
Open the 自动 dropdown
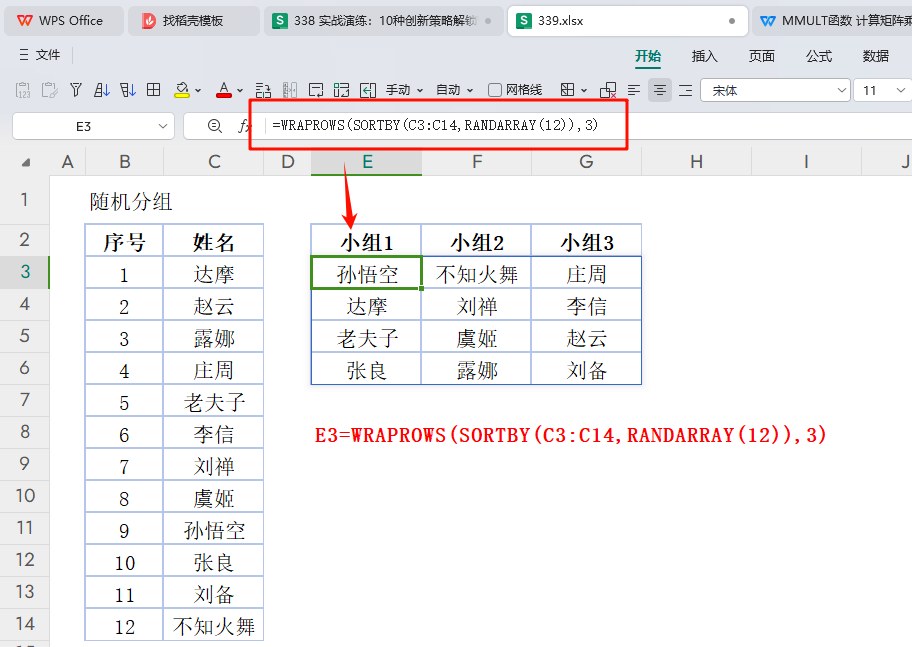(x=454, y=90)
